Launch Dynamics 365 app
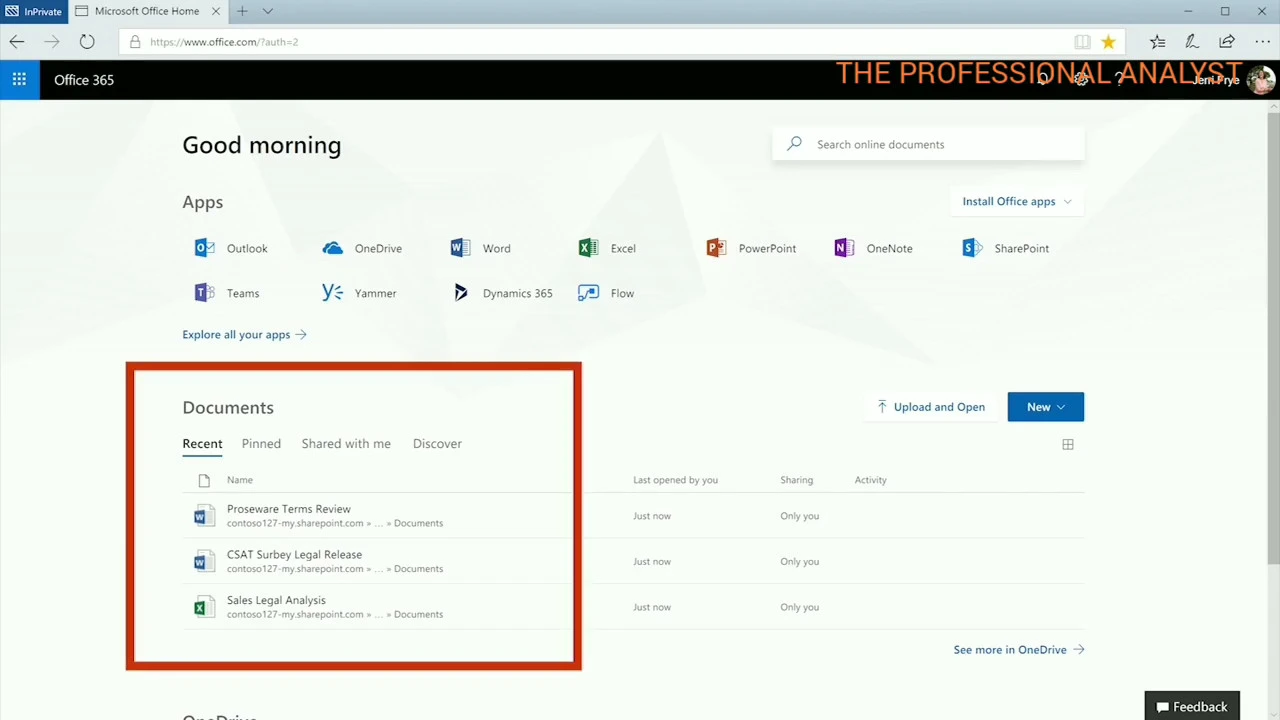 [x=502, y=293]
